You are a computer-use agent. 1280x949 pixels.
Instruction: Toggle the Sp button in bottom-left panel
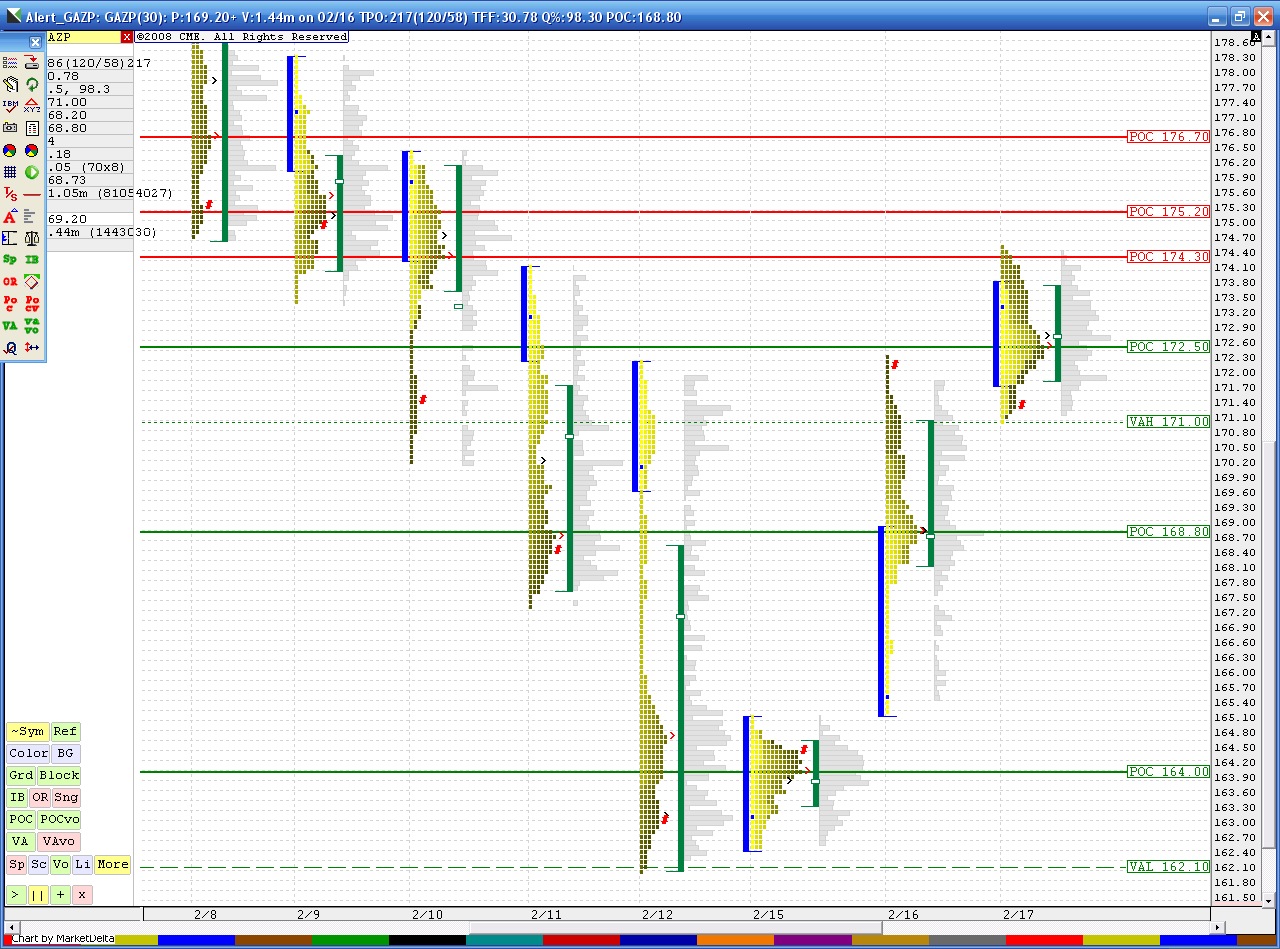[x=17, y=864]
